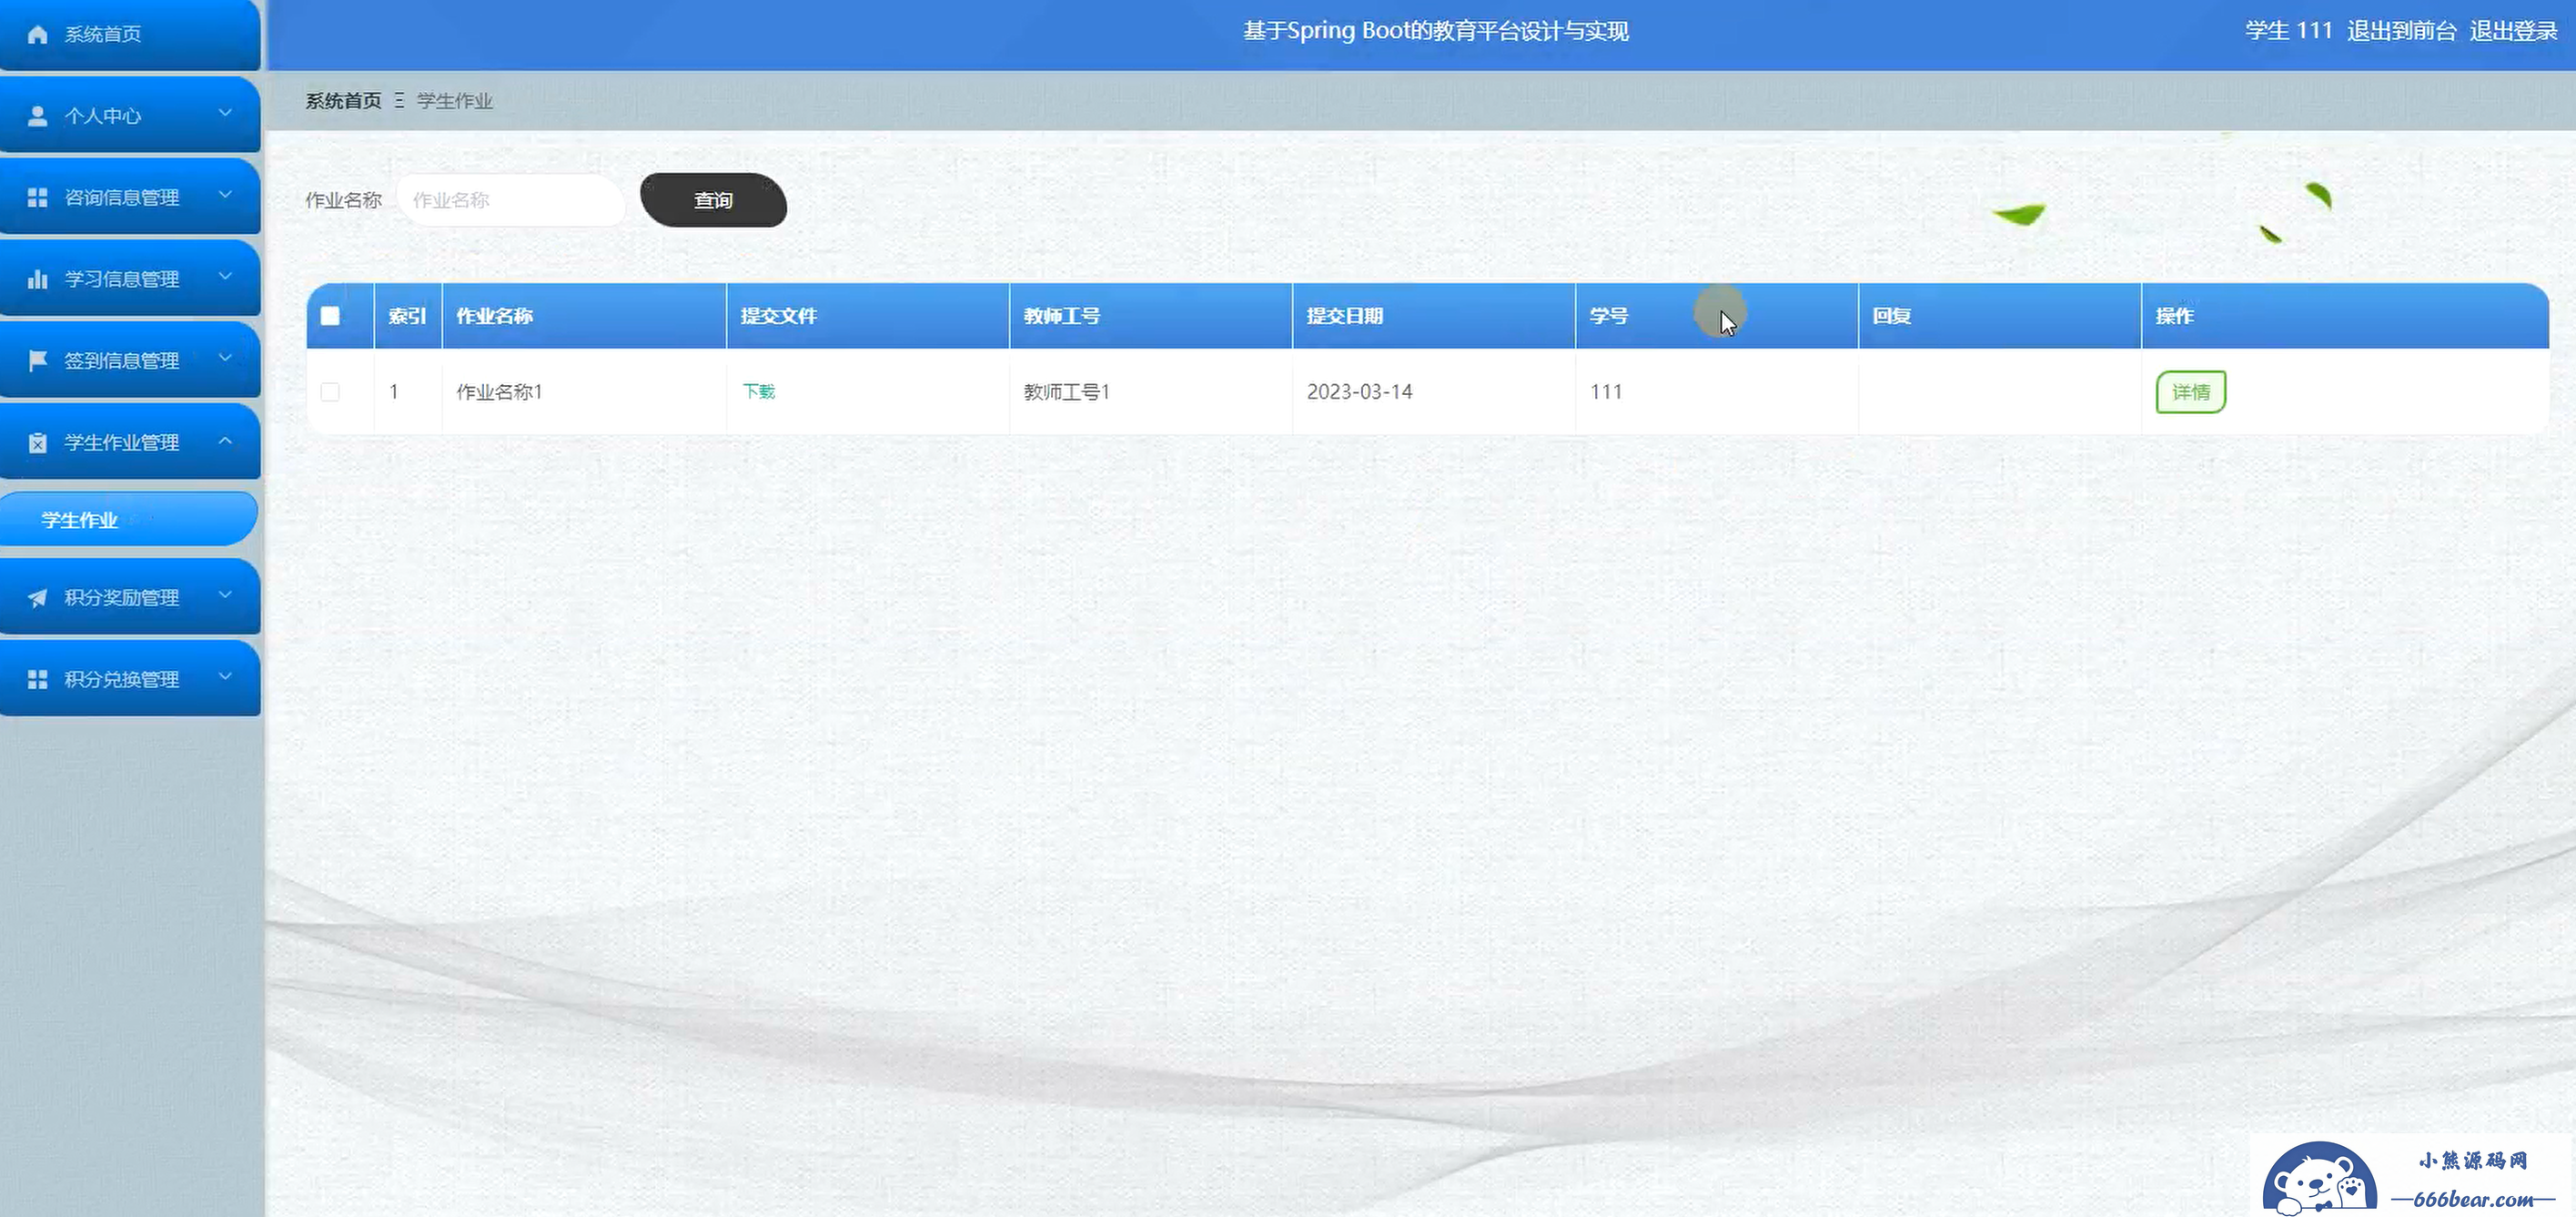Click the 下载 file link

pyautogui.click(x=759, y=391)
